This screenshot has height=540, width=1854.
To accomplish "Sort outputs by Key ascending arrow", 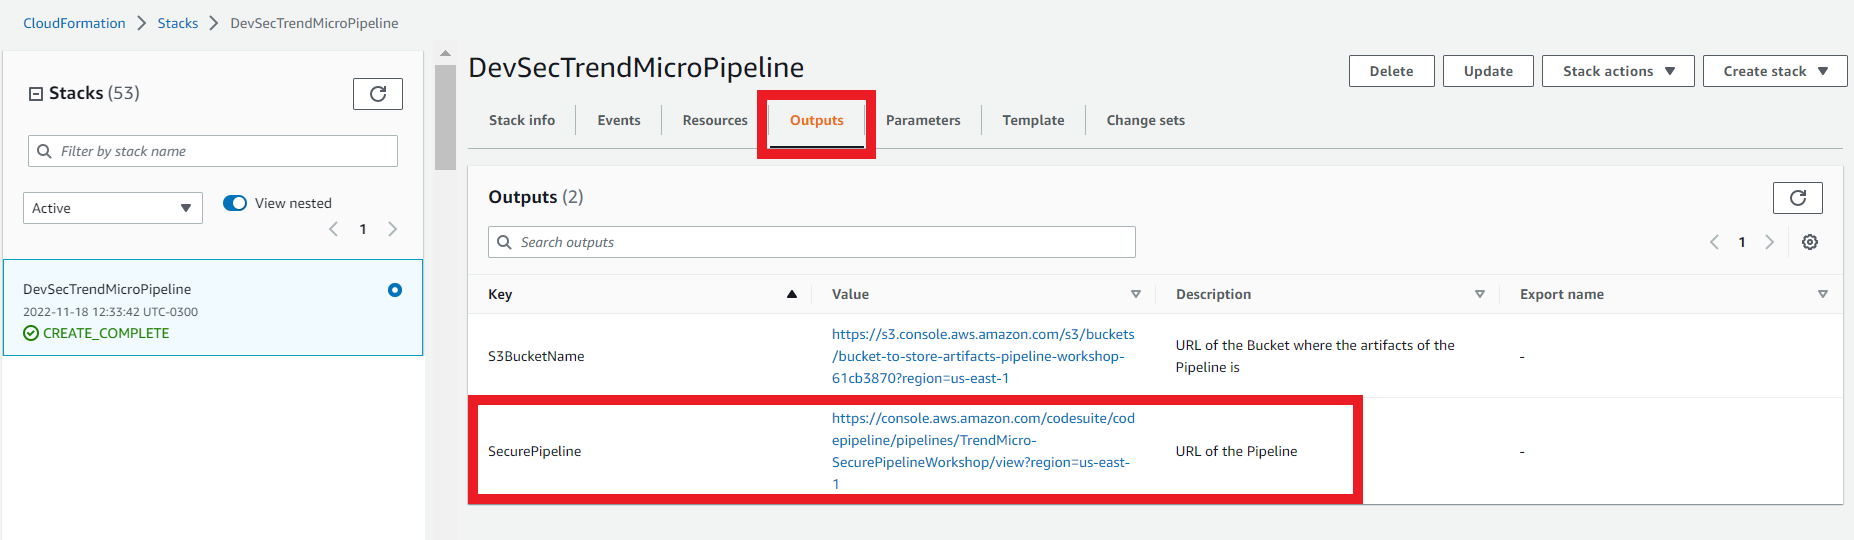I will tap(792, 294).
